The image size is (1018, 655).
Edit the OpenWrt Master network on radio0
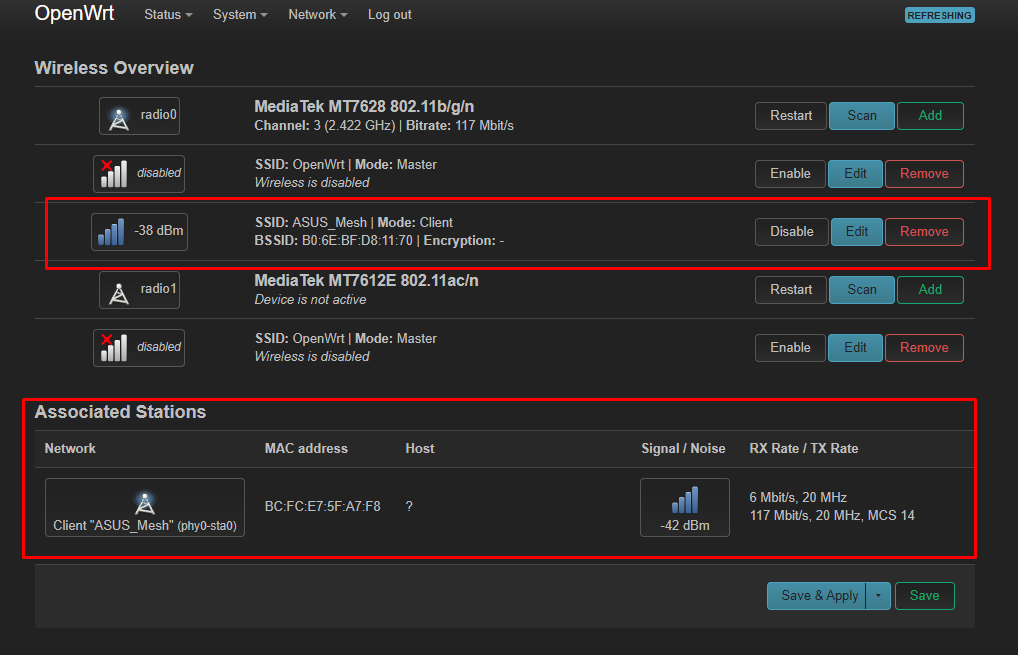pyautogui.click(x=855, y=173)
